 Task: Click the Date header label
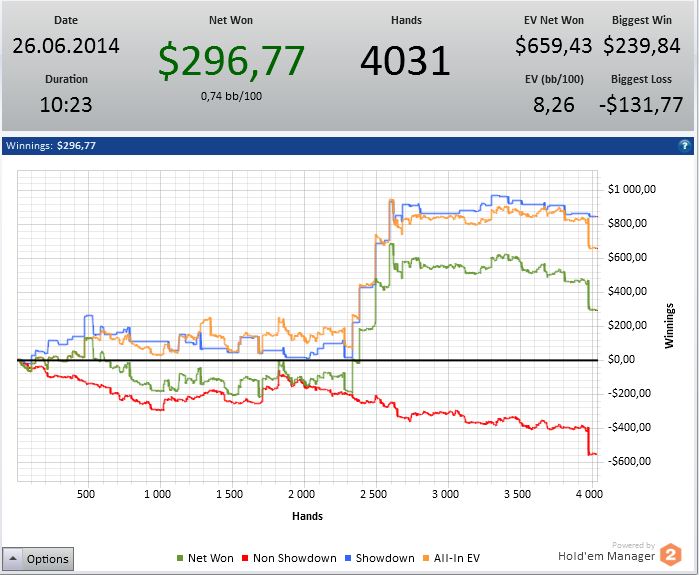(66, 20)
